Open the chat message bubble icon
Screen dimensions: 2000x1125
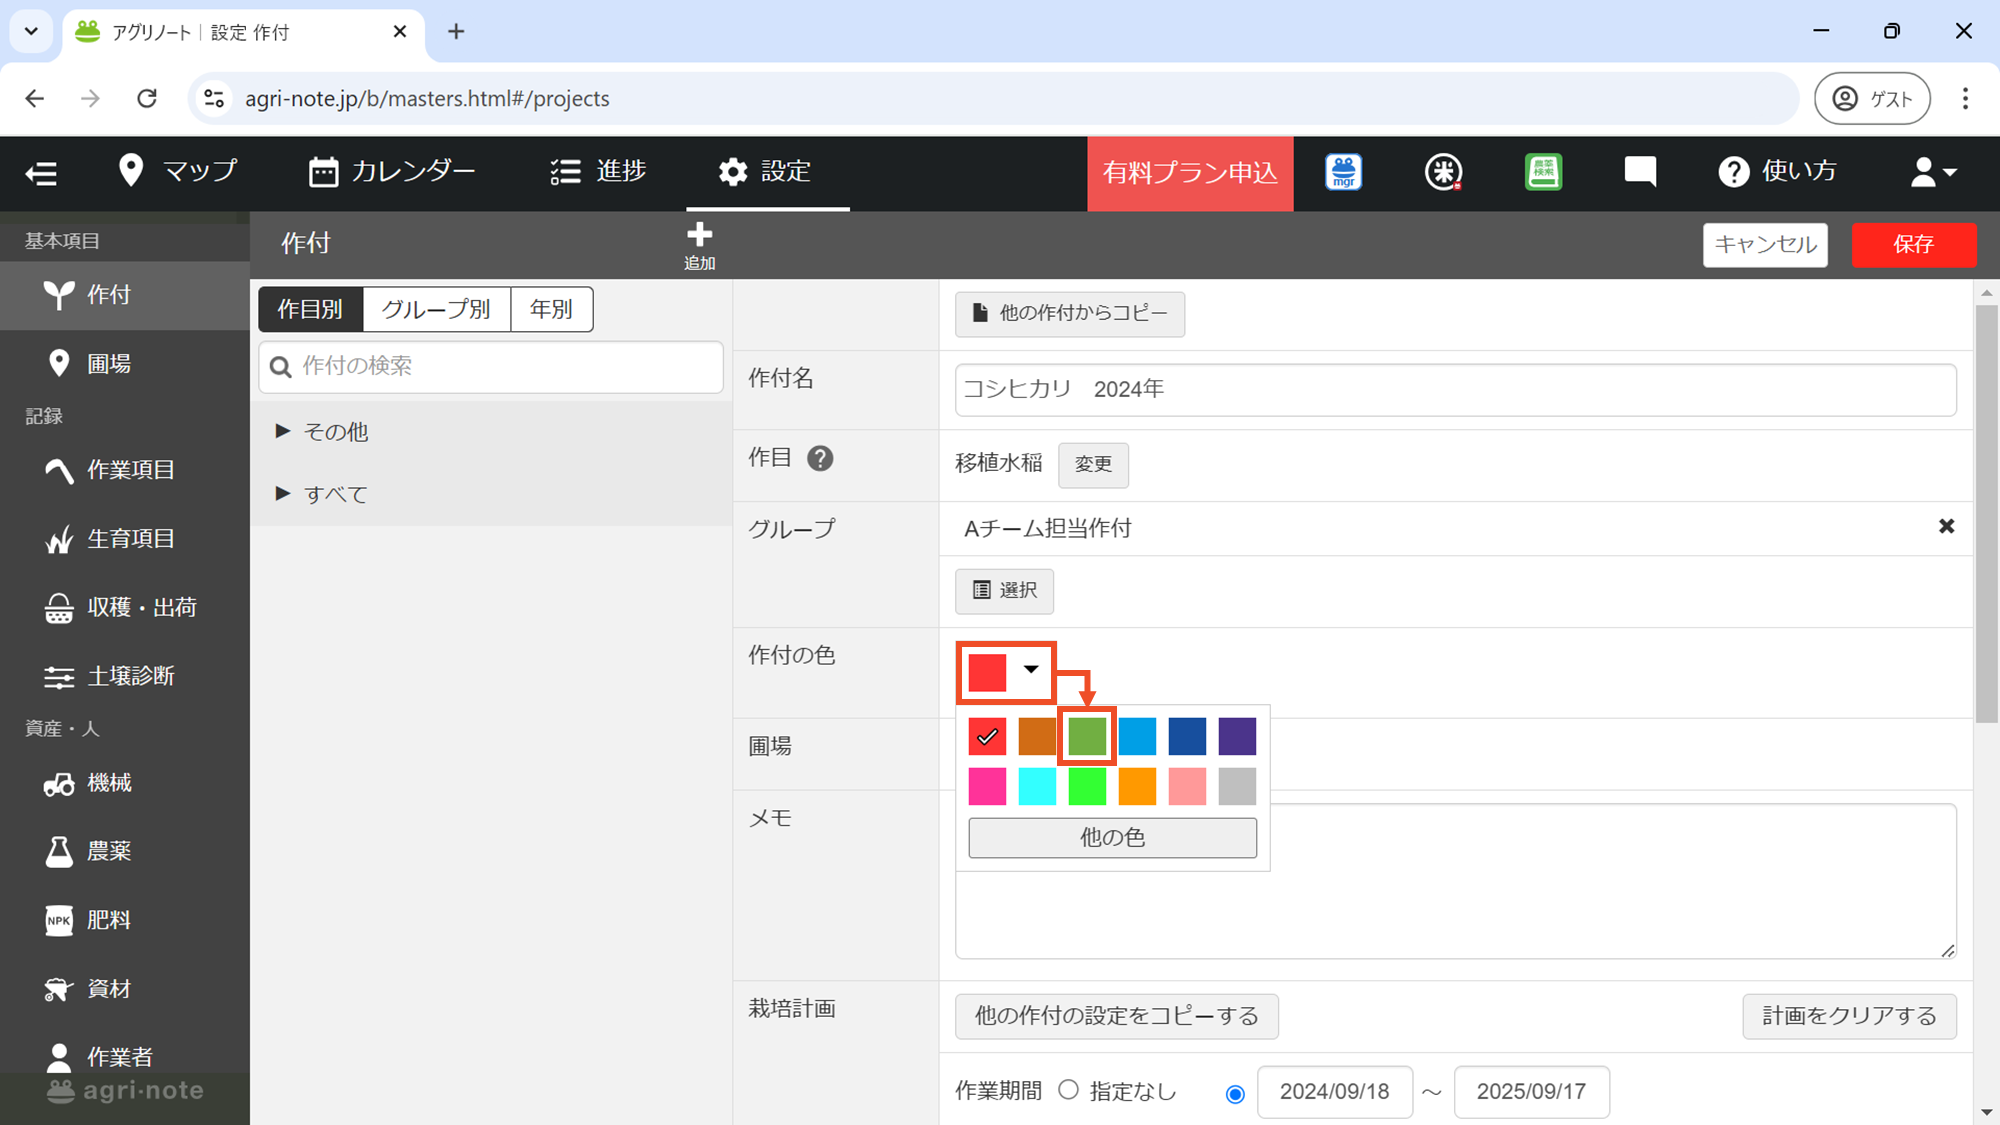click(x=1640, y=172)
